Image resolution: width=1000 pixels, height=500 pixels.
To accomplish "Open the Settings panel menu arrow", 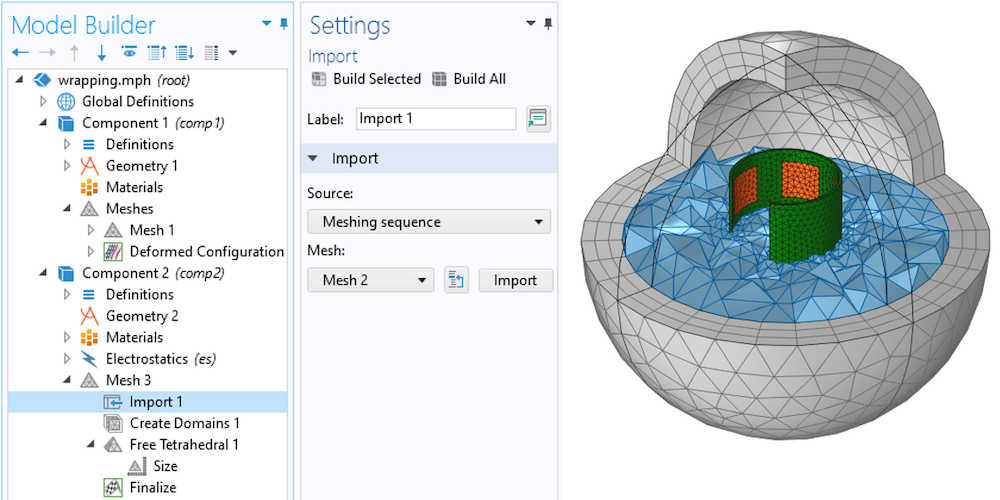I will [531, 24].
